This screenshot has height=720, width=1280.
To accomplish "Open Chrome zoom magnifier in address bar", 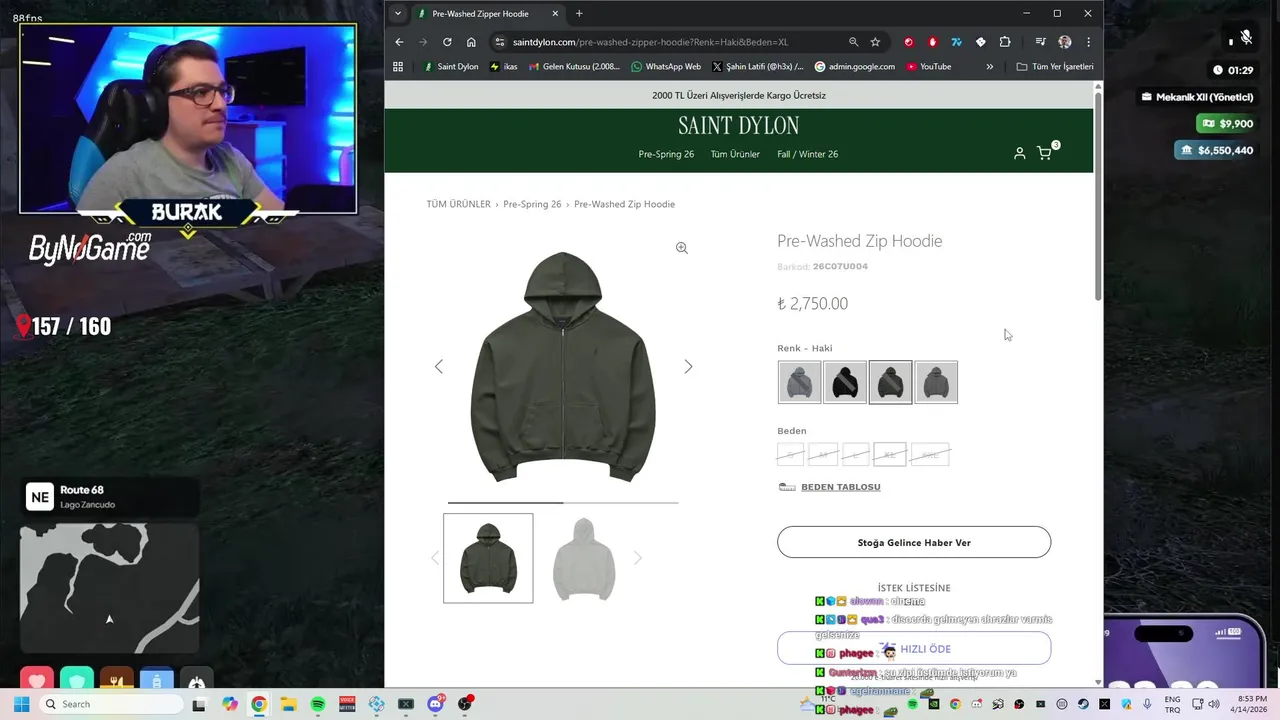I will coord(853,42).
